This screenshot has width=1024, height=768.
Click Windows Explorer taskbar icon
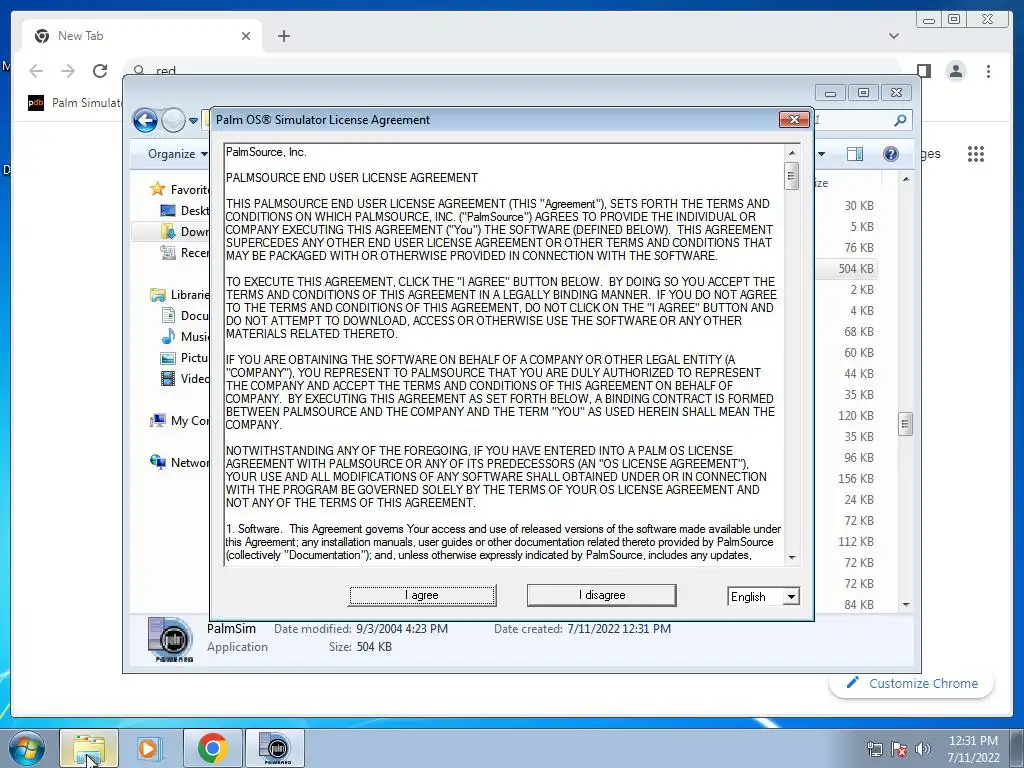click(x=89, y=748)
